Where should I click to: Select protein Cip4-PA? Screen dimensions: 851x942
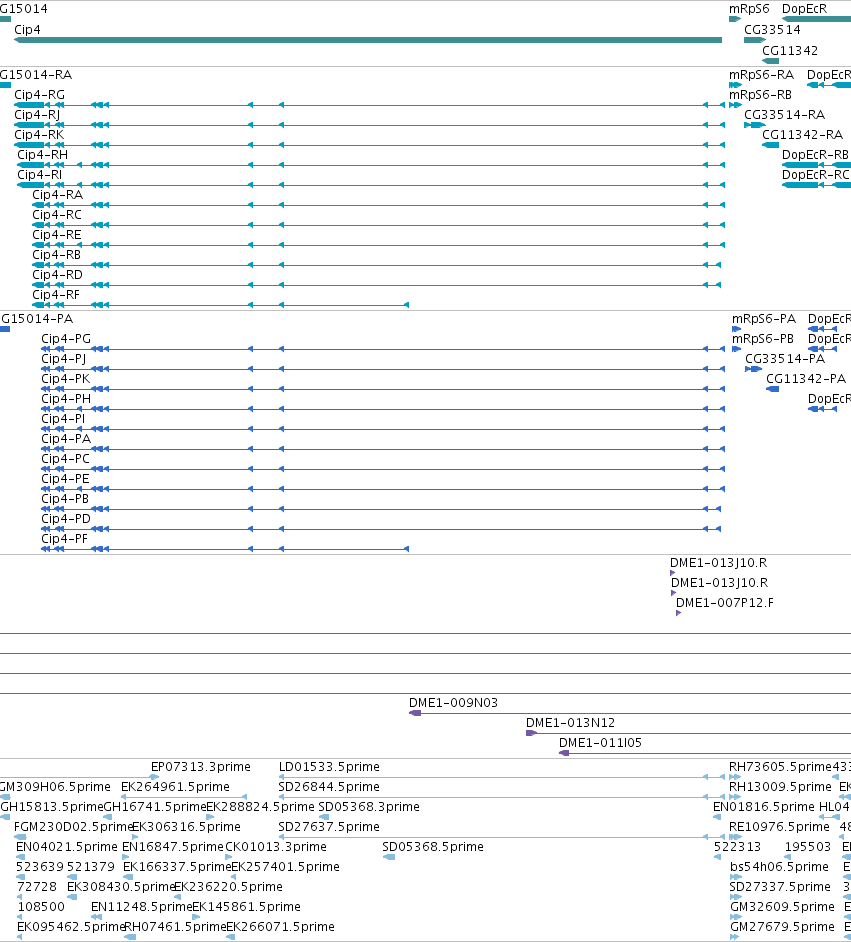pos(383,449)
